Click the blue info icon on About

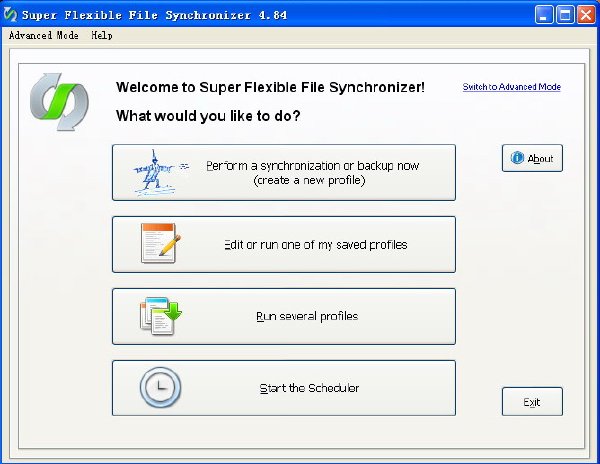click(x=517, y=158)
